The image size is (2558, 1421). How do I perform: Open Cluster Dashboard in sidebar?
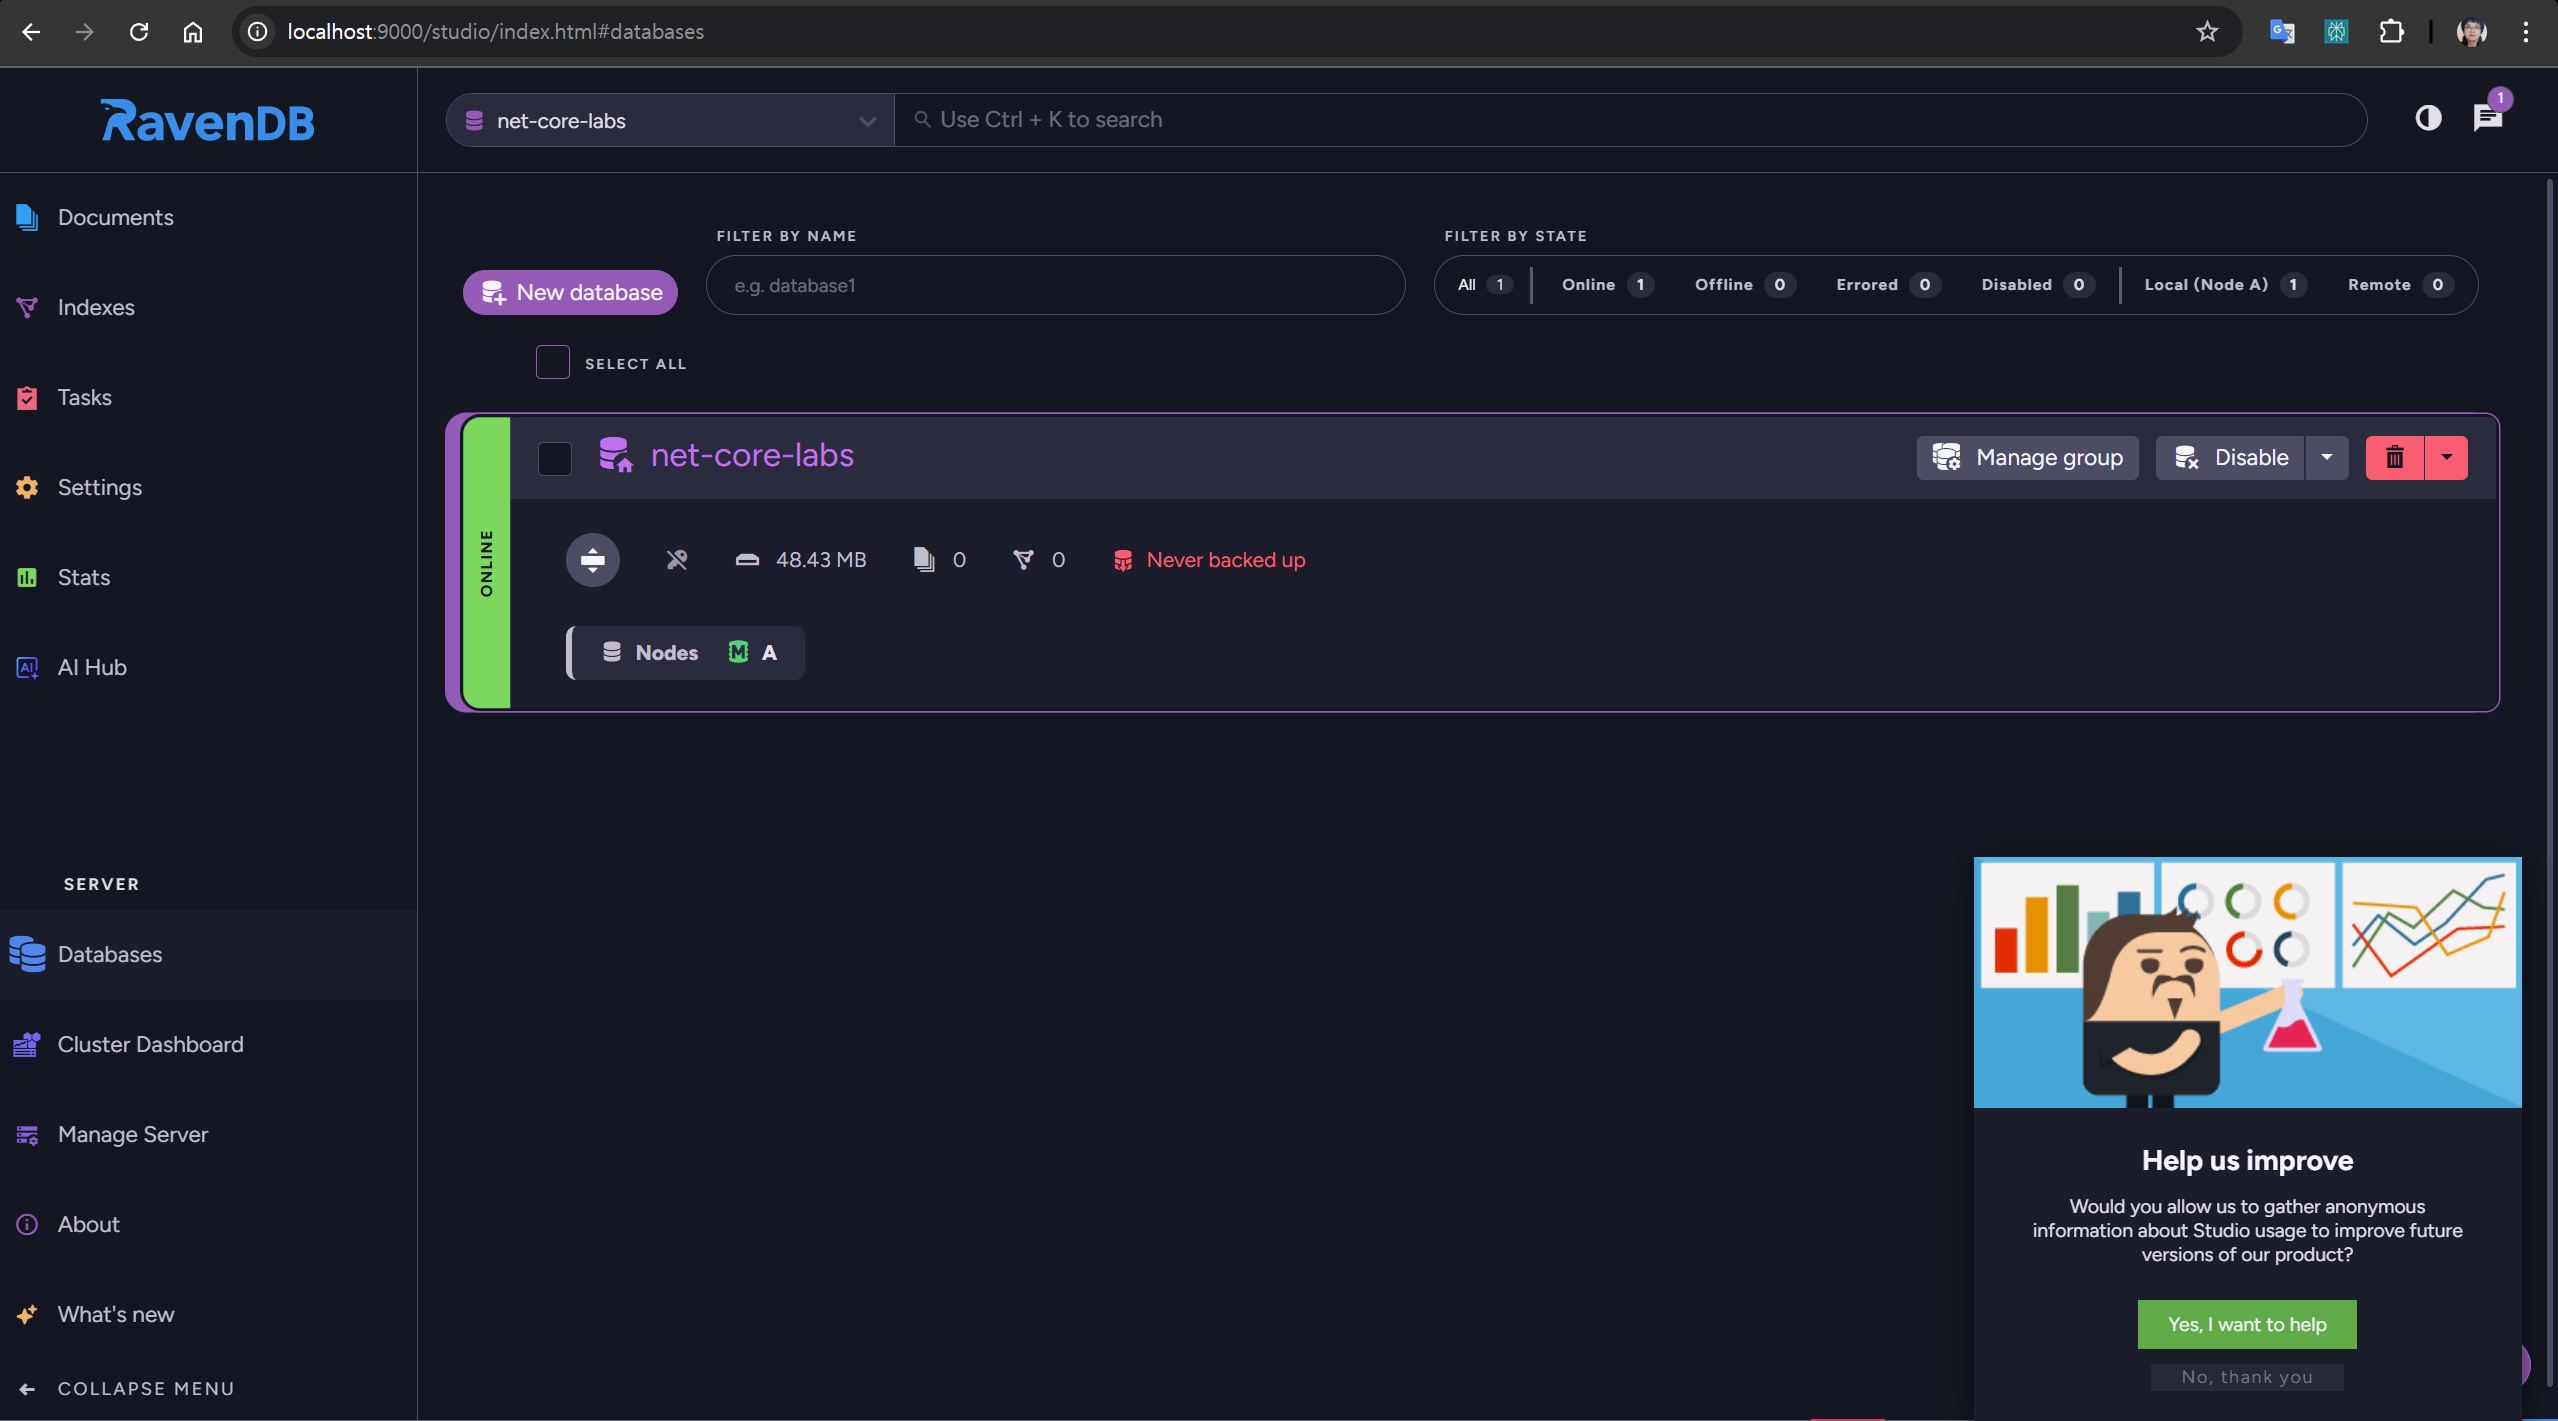point(150,1044)
